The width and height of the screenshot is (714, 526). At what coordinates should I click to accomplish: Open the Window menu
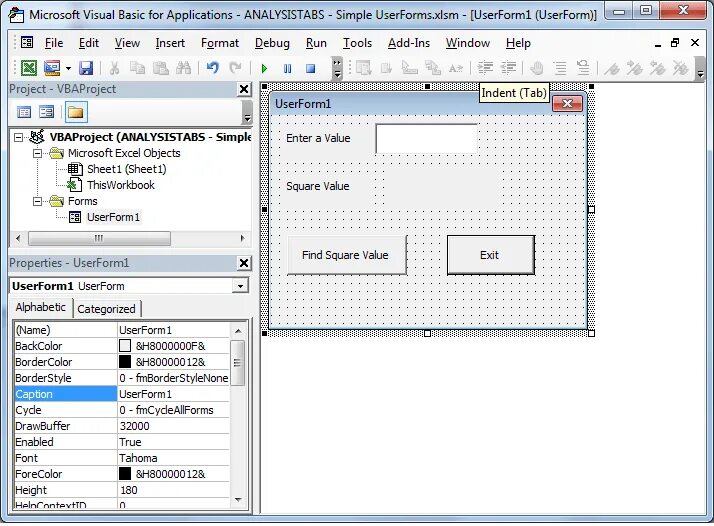pos(468,43)
